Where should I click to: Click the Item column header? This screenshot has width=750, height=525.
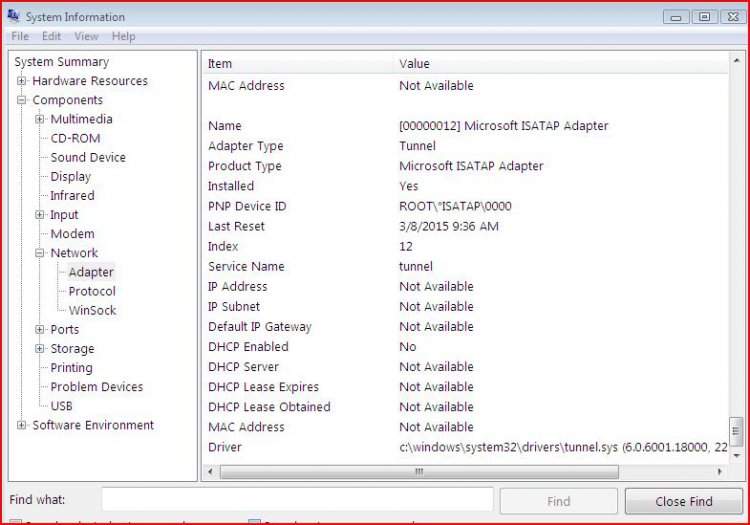298,64
